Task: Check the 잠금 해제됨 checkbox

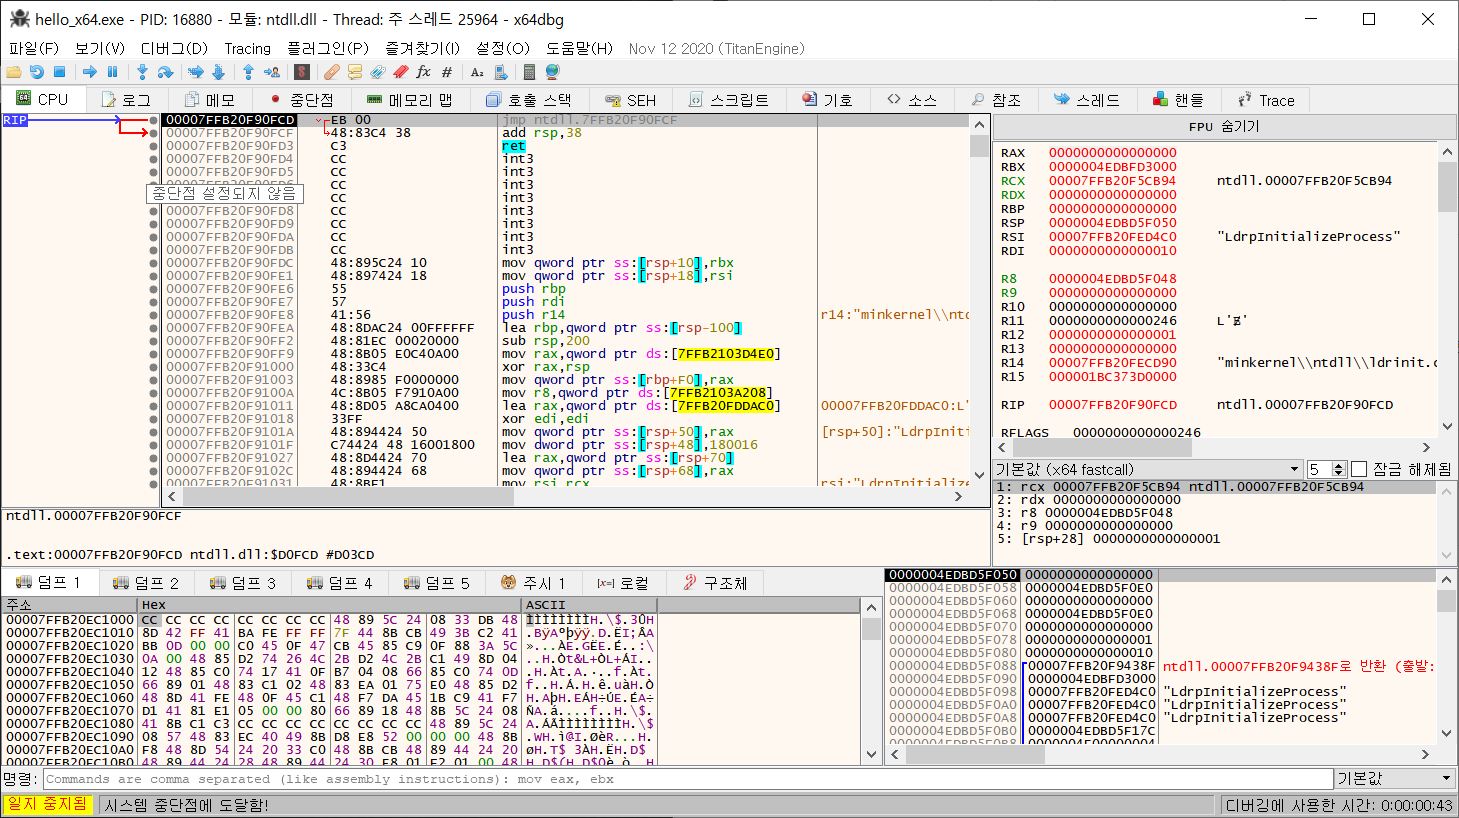Action: (x=1359, y=469)
